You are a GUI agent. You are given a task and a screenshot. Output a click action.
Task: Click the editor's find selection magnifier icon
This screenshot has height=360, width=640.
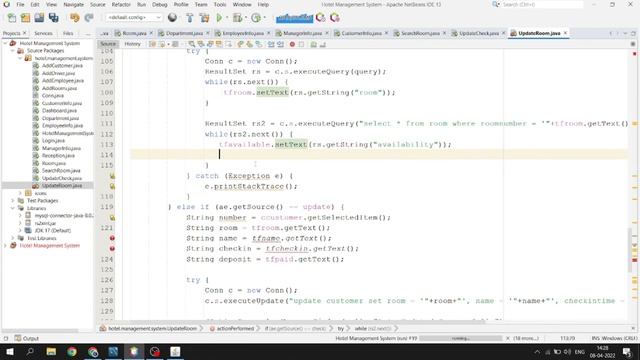pos(191,44)
